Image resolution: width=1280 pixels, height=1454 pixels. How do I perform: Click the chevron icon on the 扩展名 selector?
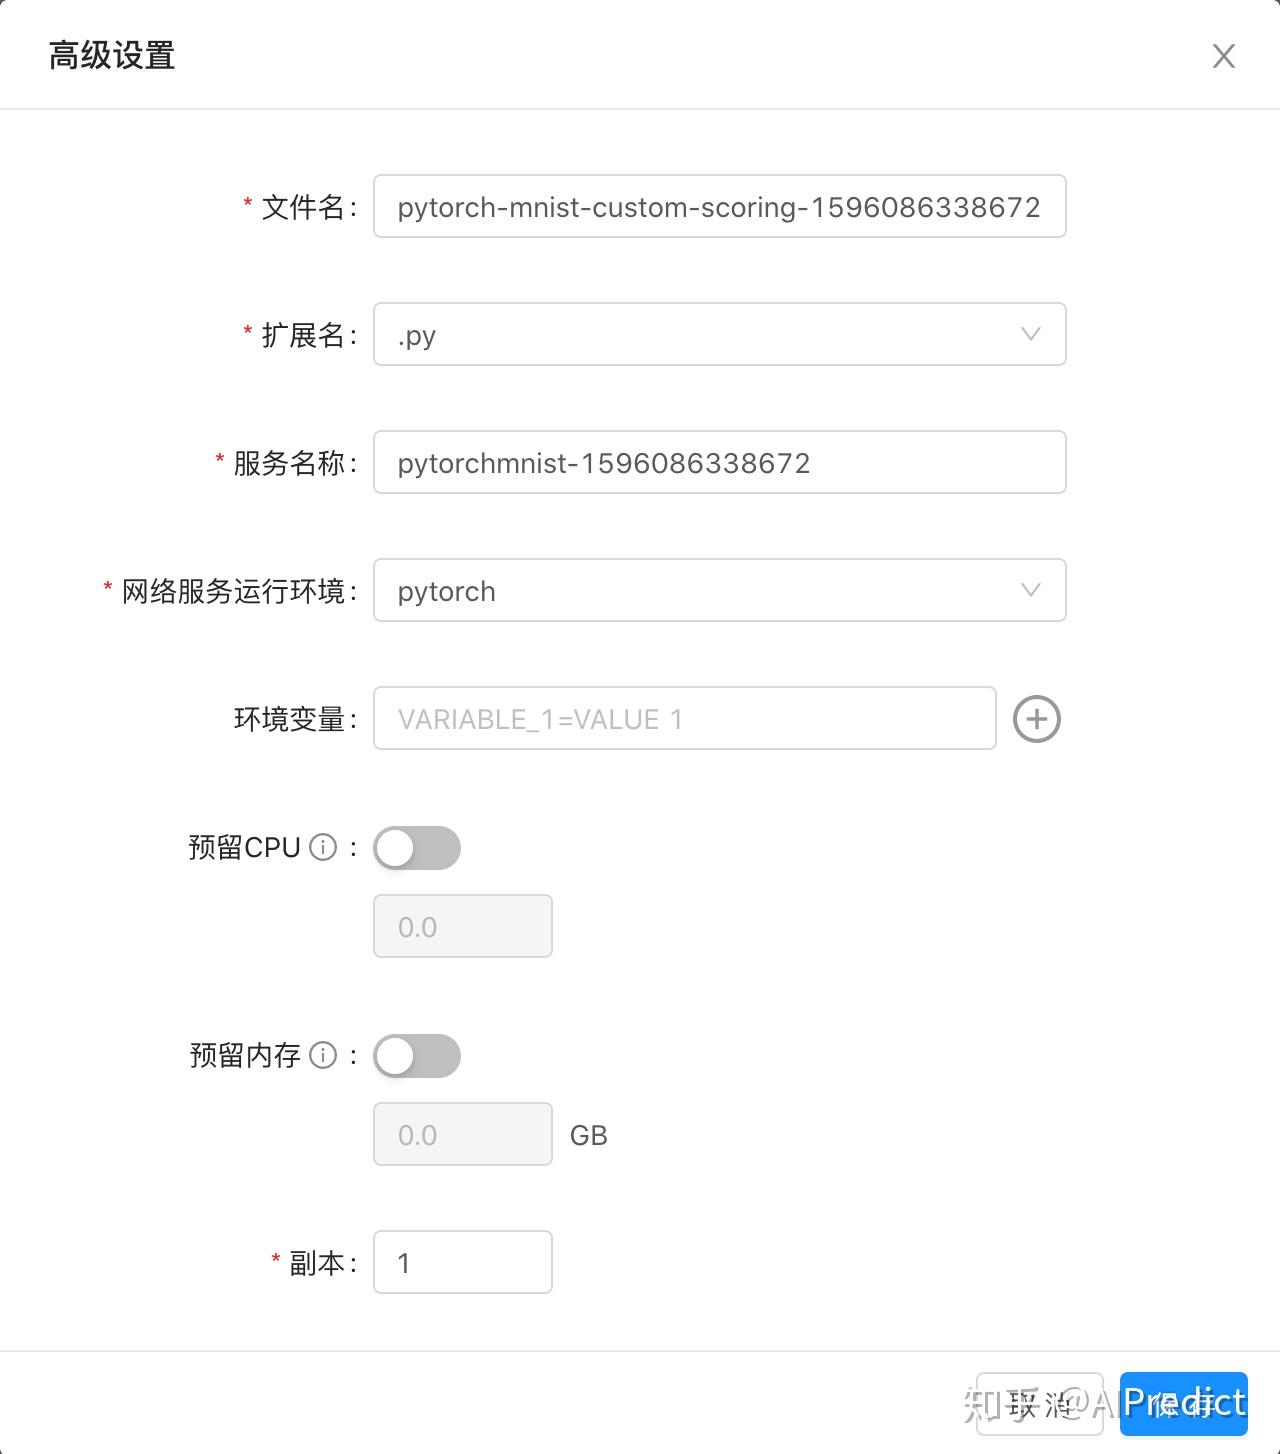[1030, 335]
